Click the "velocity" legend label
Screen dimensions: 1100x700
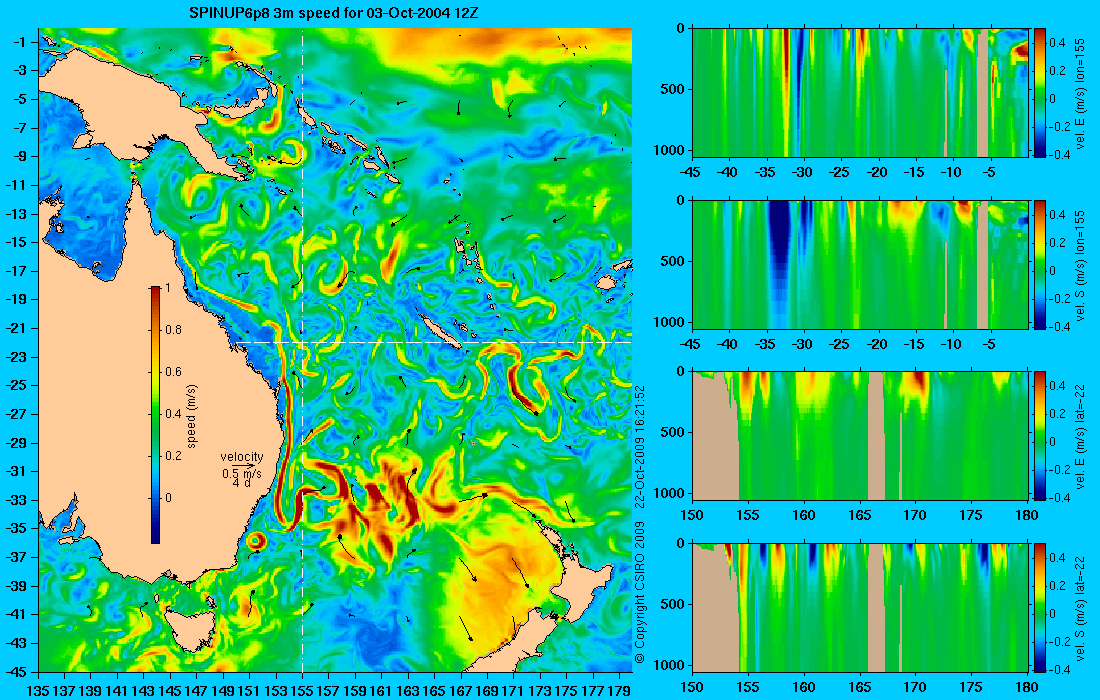point(242,457)
